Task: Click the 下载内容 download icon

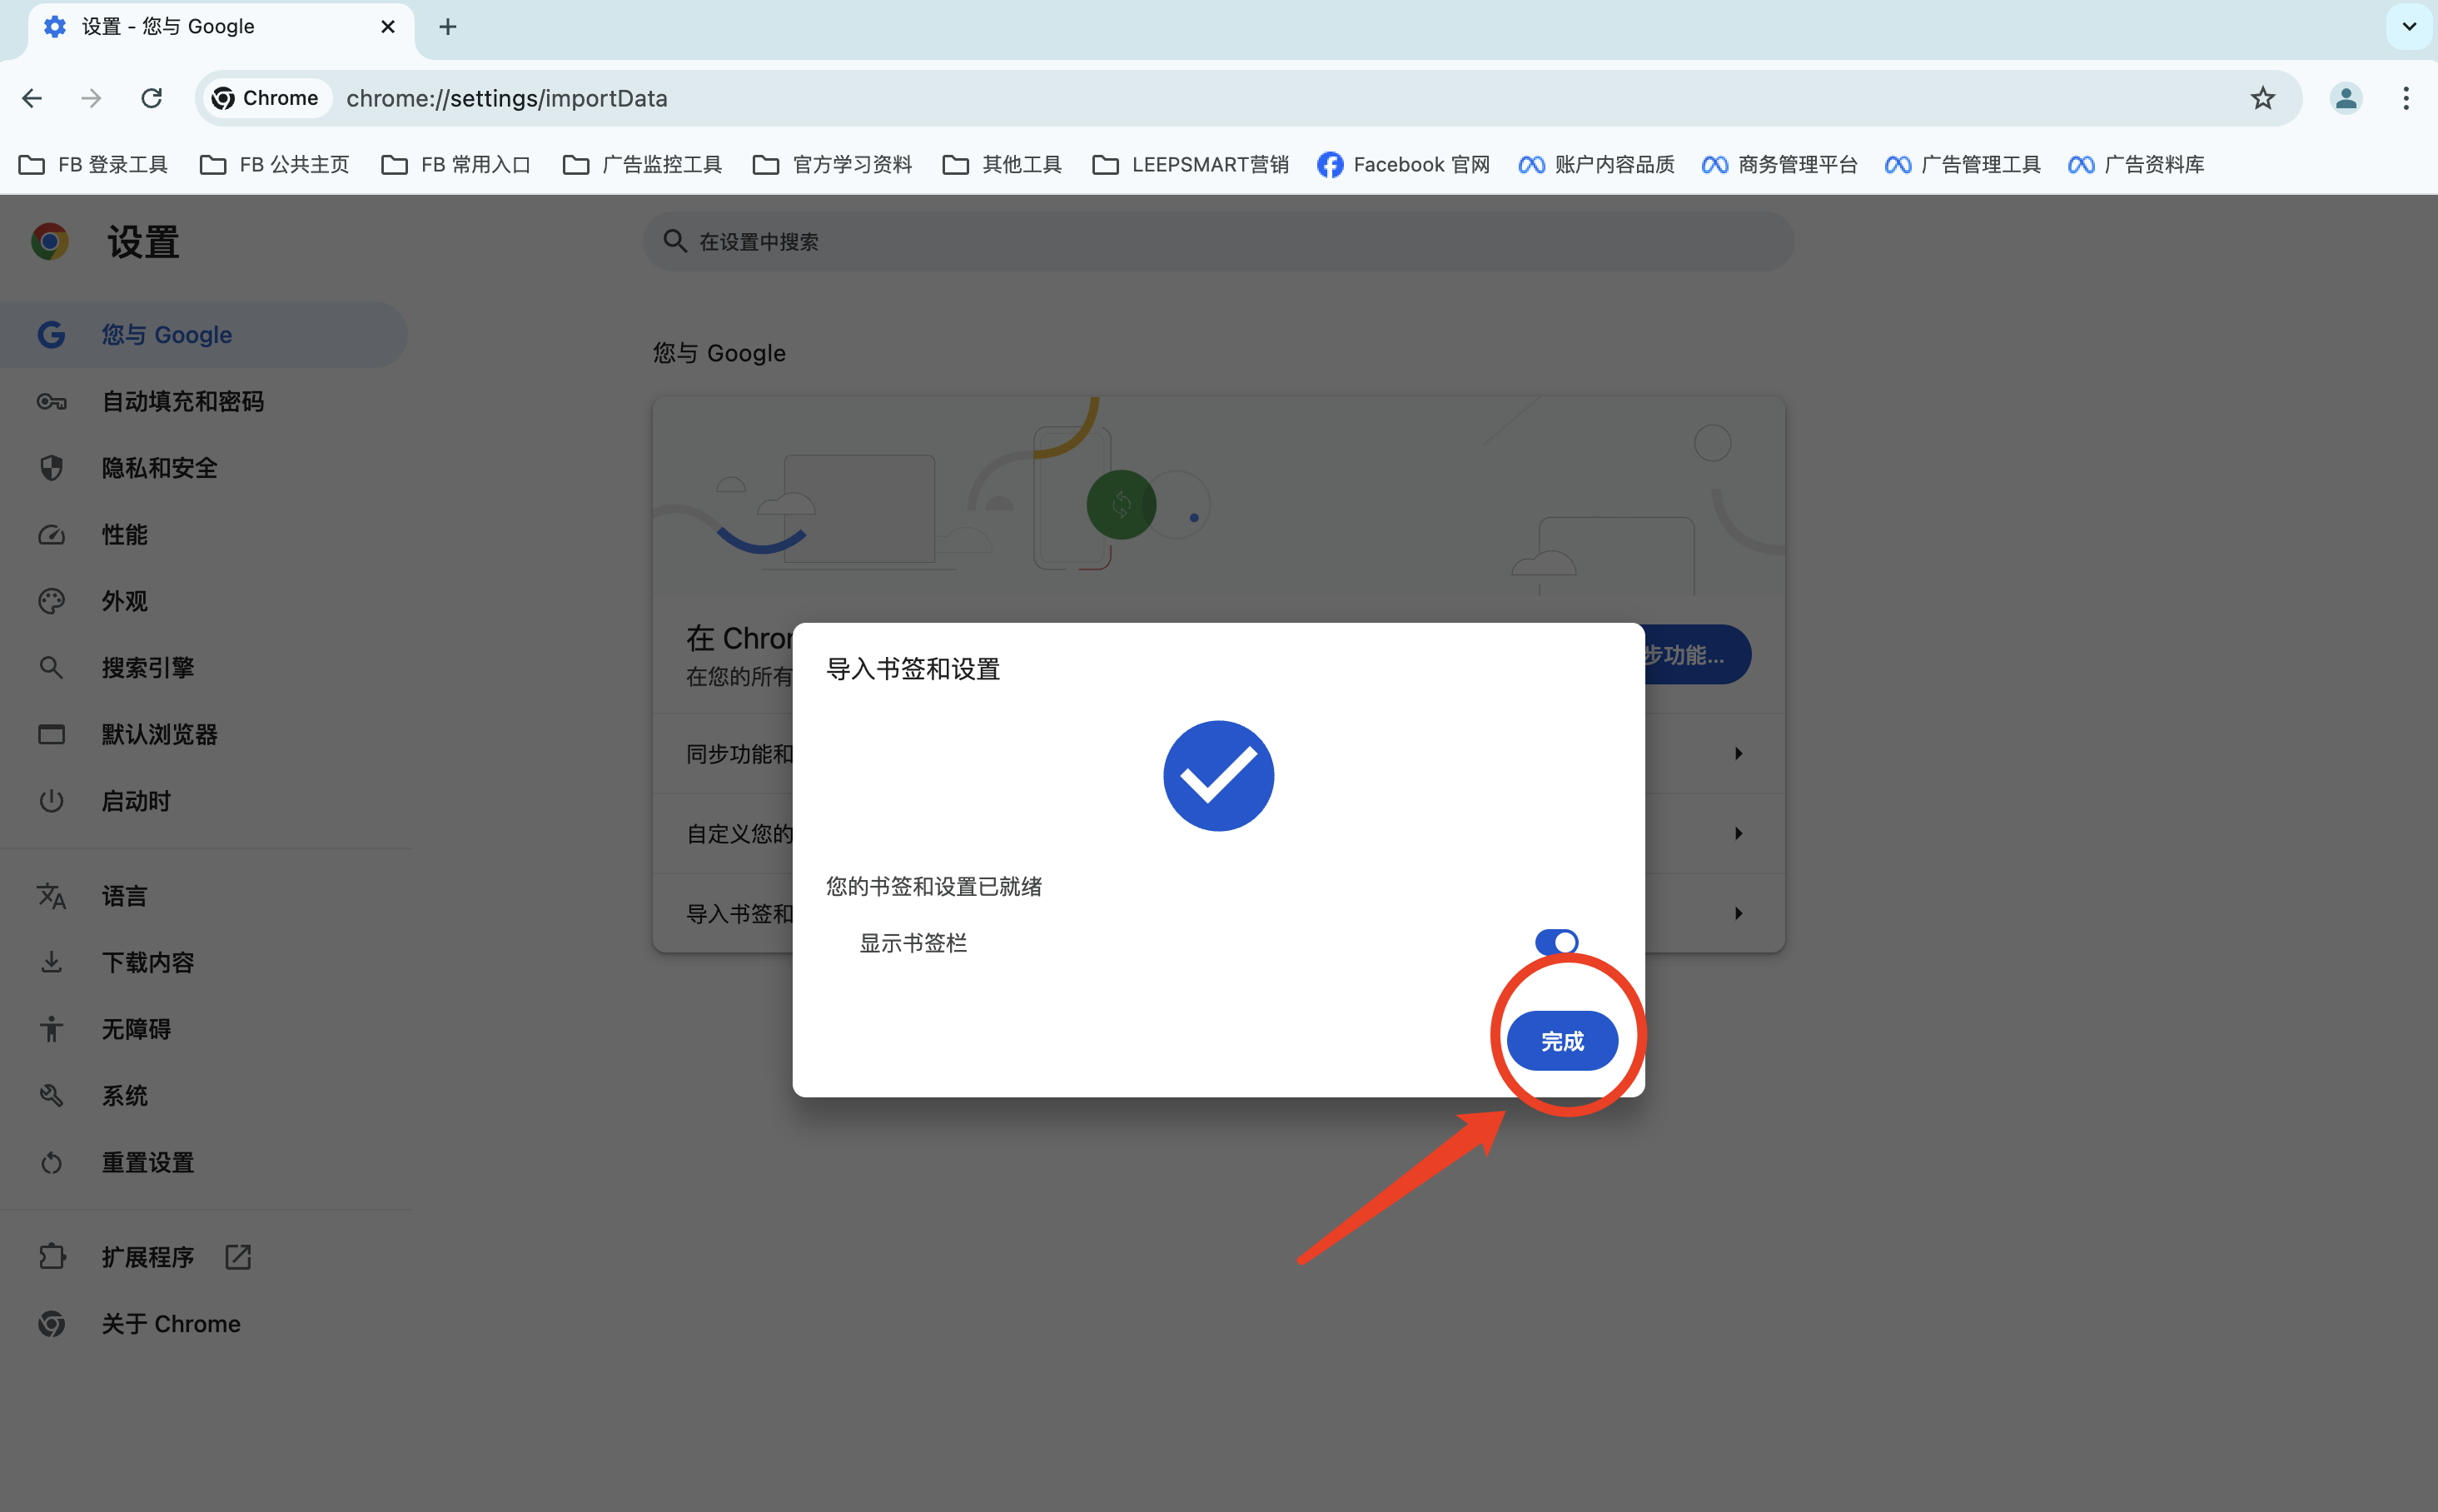Action: point(51,962)
